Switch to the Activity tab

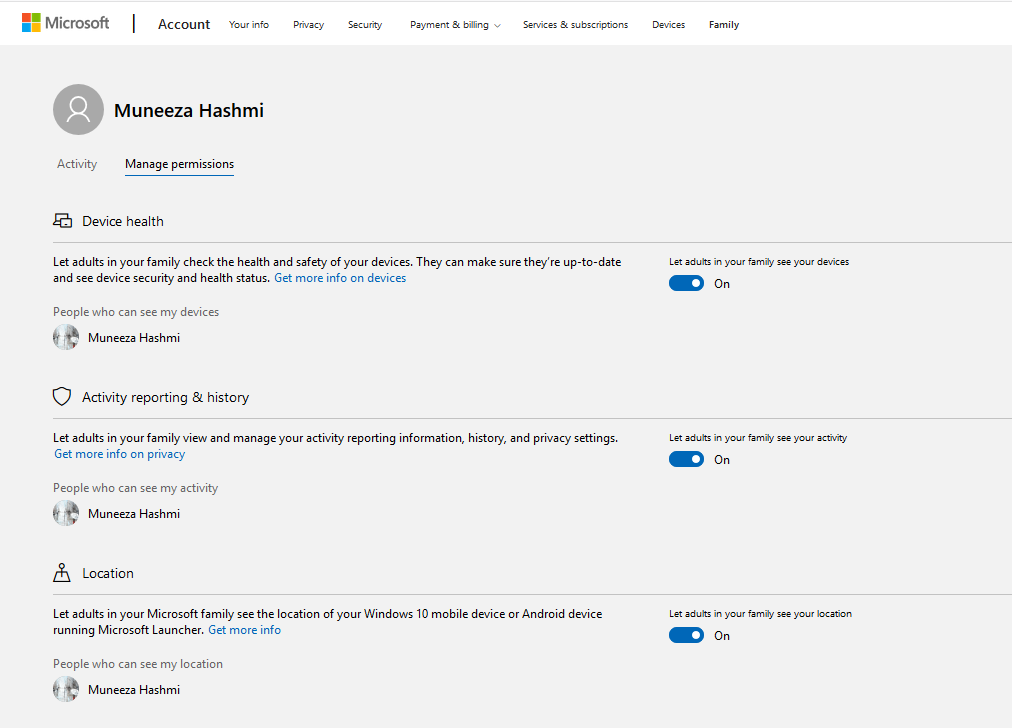[x=77, y=164]
